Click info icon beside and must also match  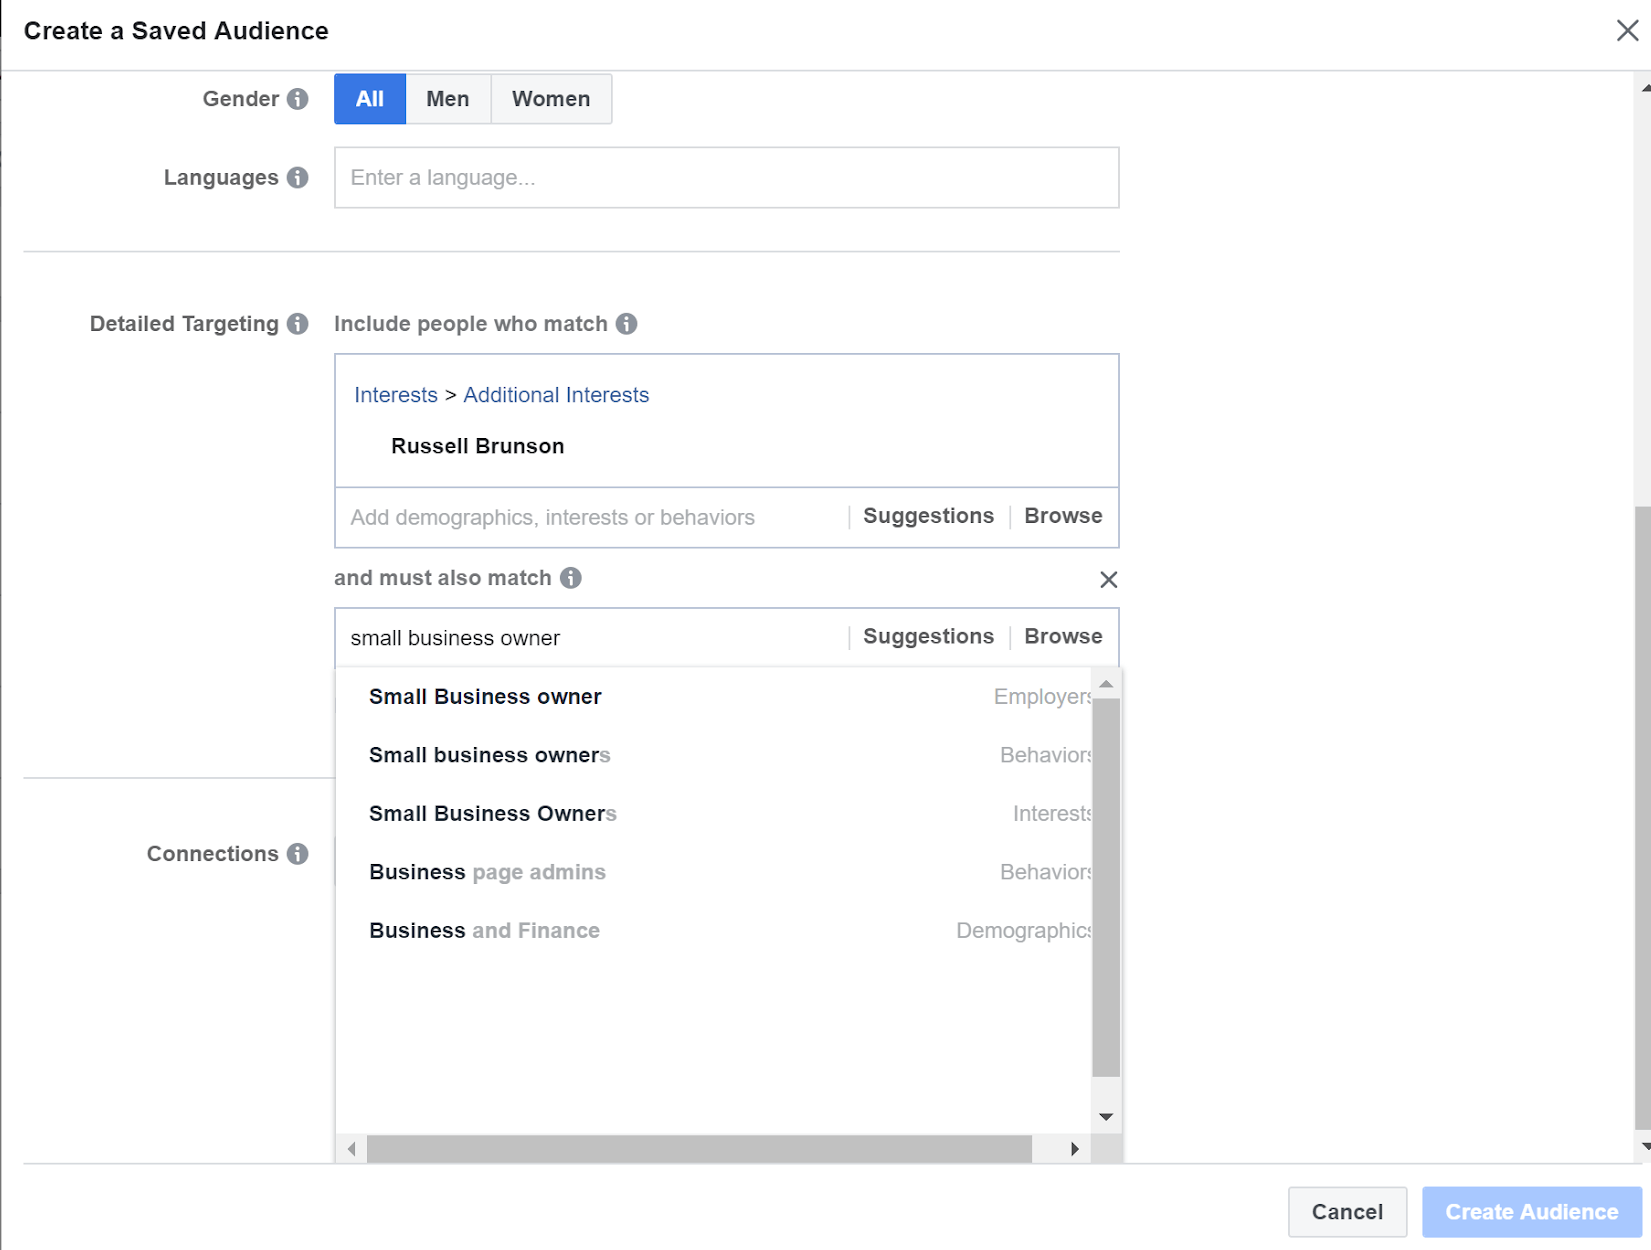(570, 578)
